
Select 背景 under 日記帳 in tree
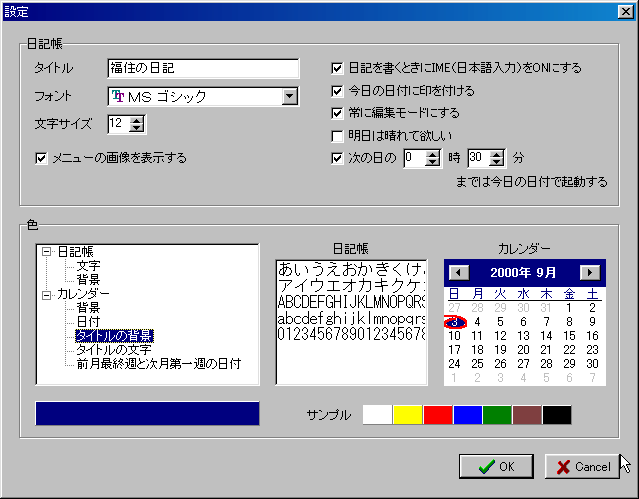point(88,280)
